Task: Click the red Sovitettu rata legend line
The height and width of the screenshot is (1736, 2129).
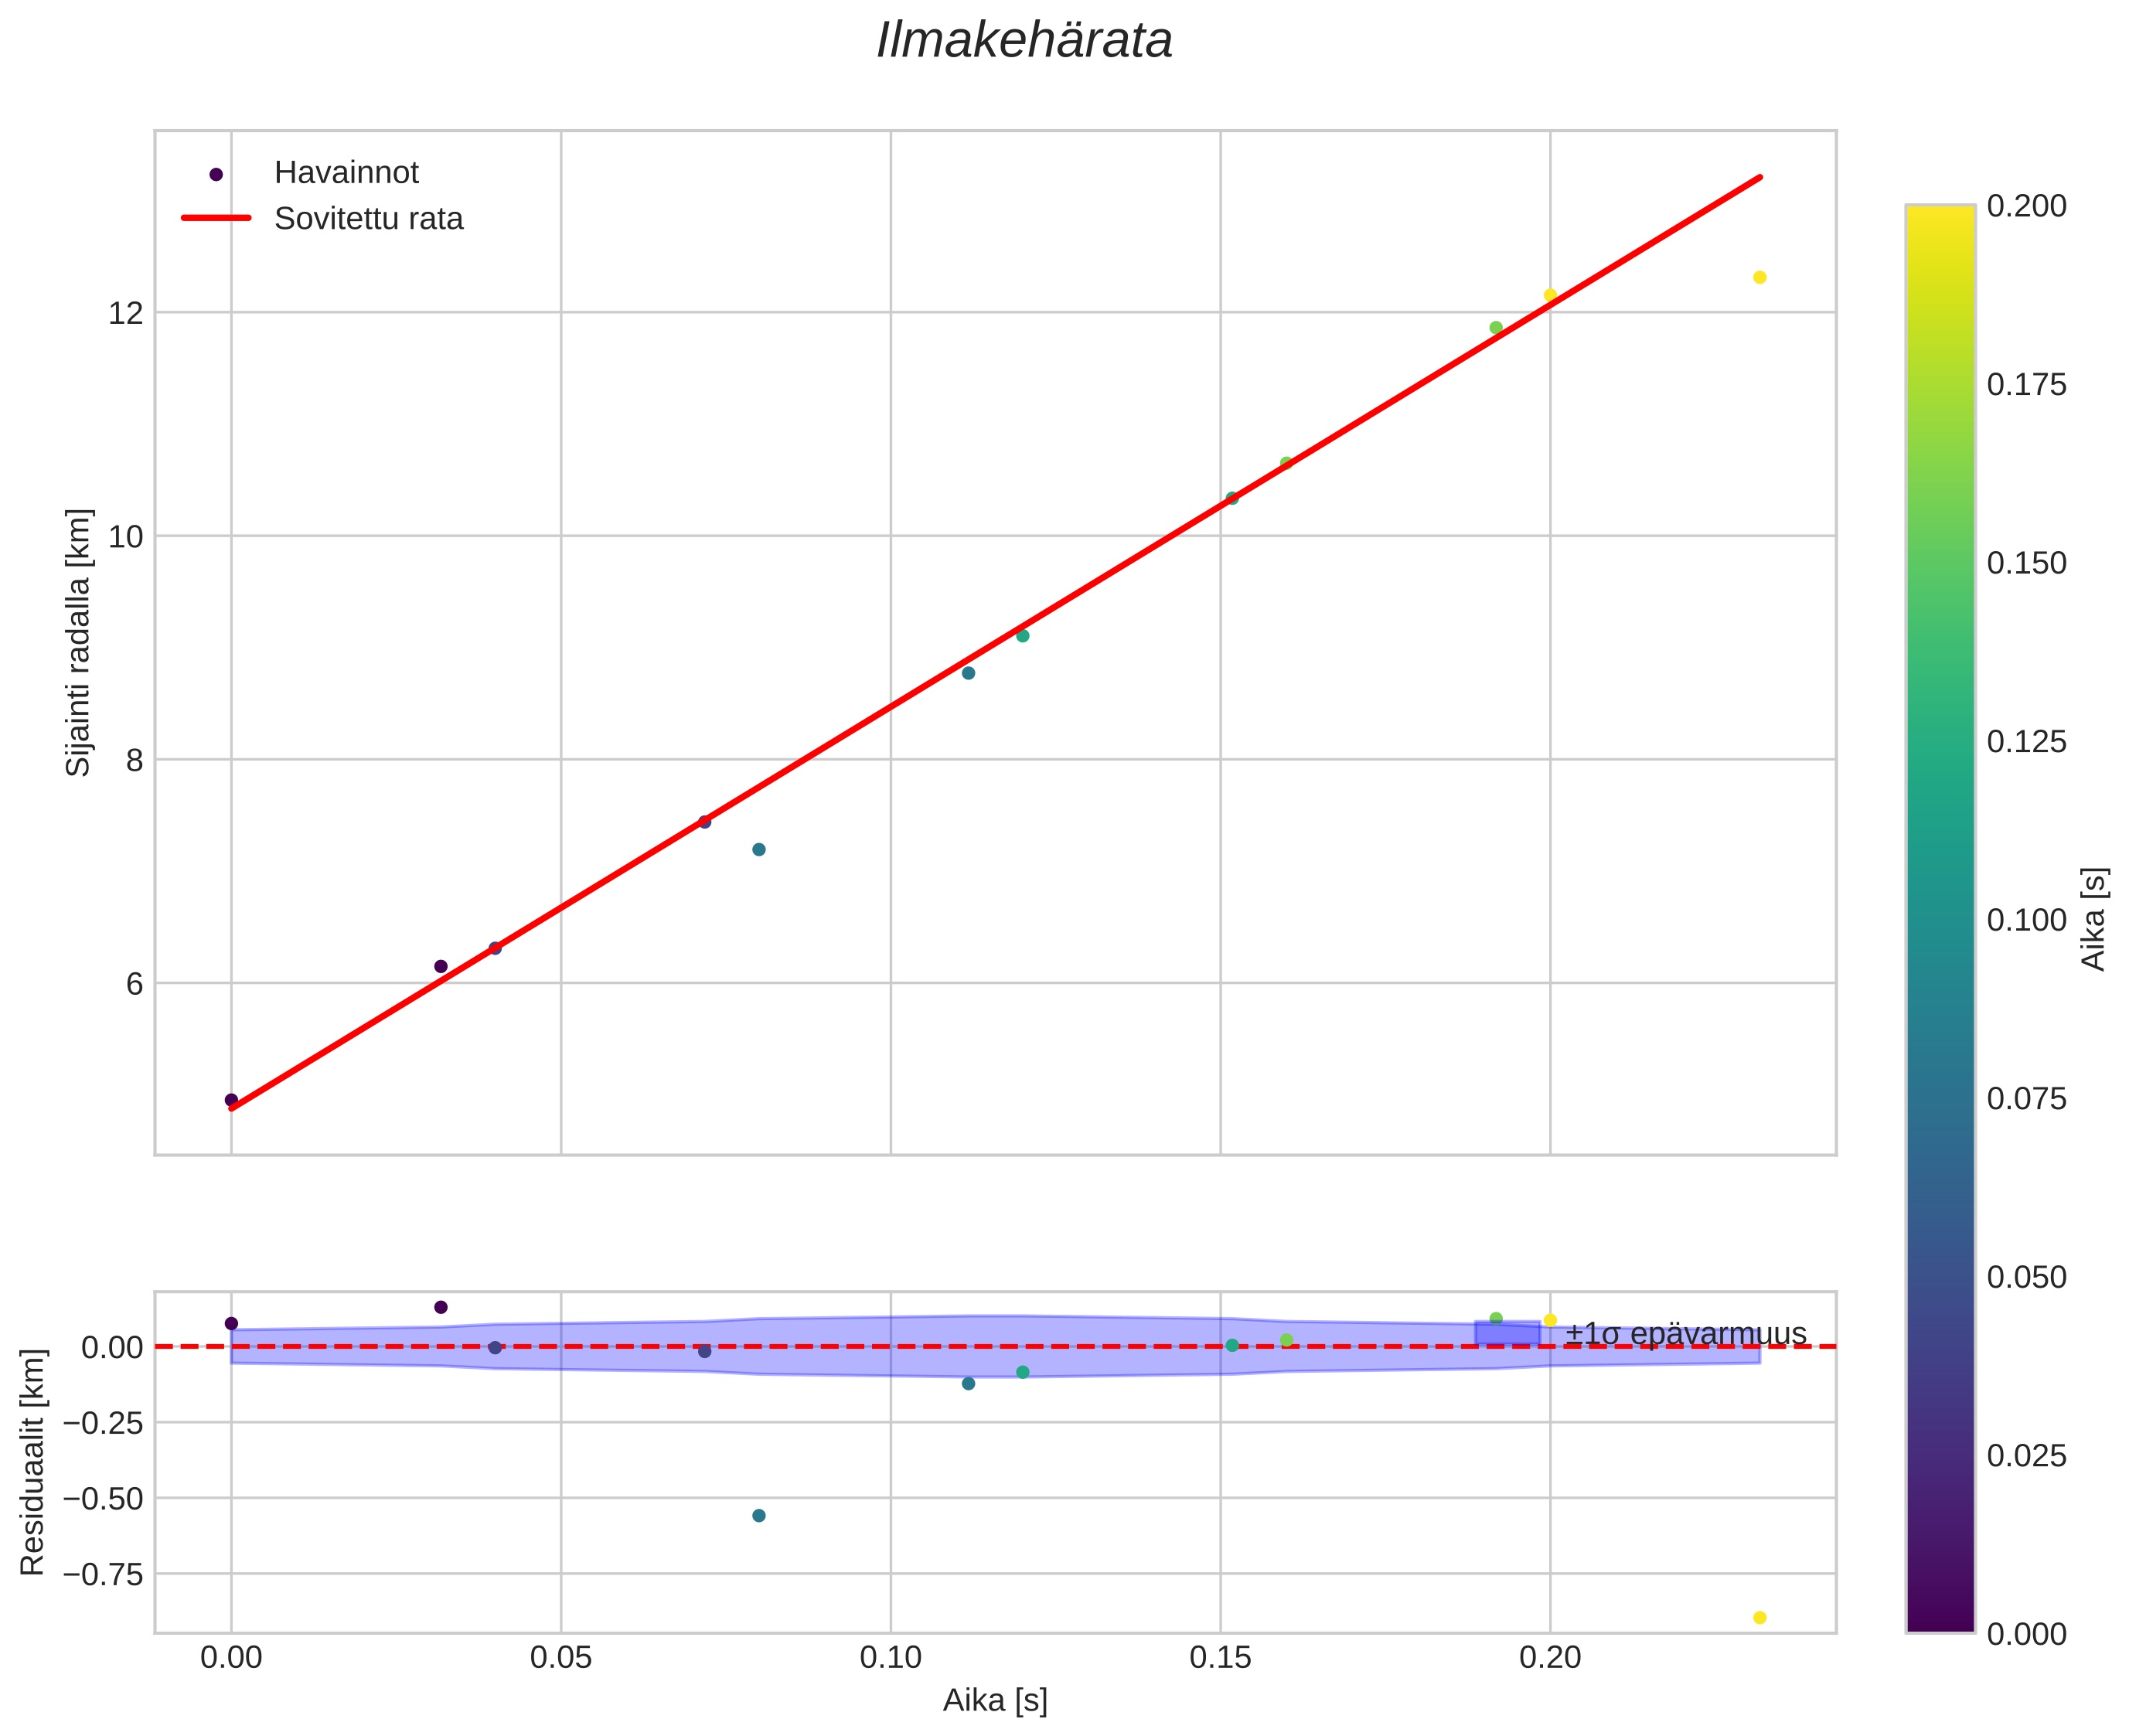Action: pos(216,218)
